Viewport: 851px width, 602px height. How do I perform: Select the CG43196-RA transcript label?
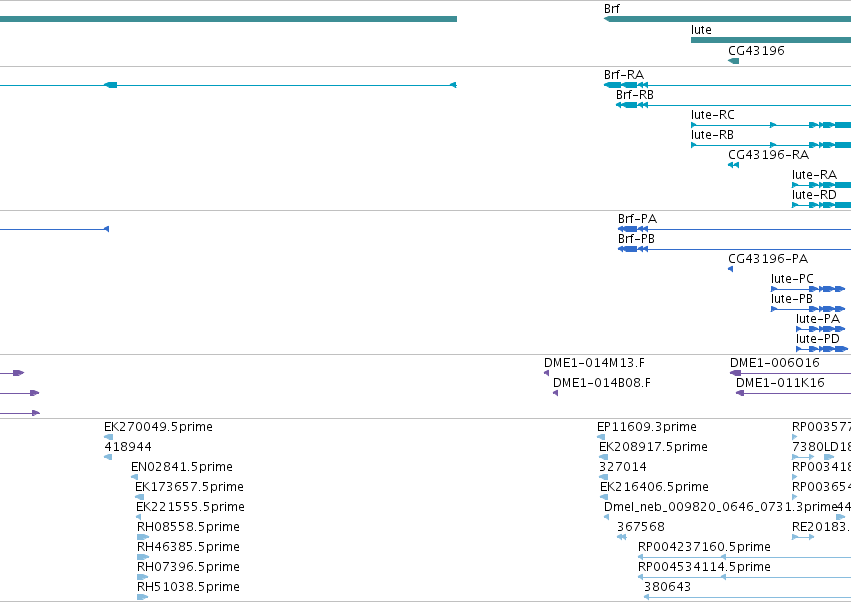(769, 155)
